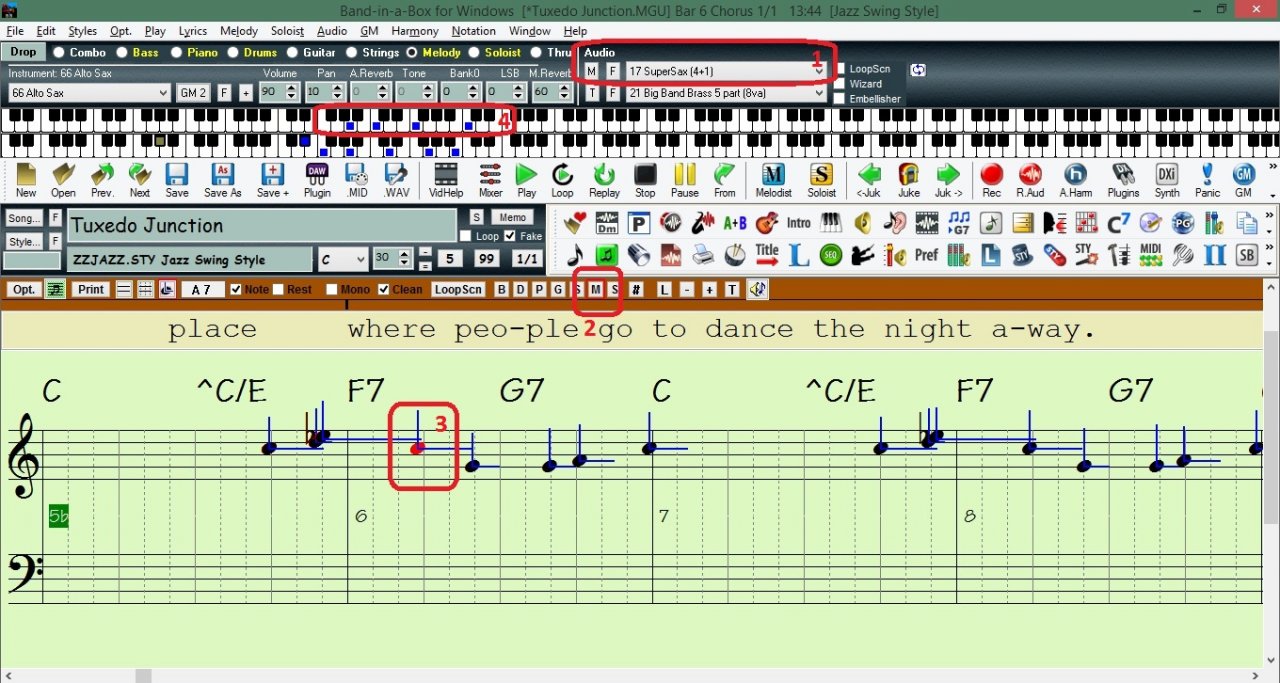This screenshot has height=683, width=1280.
Task: Click the Pref preferences icon
Action: coord(926,255)
